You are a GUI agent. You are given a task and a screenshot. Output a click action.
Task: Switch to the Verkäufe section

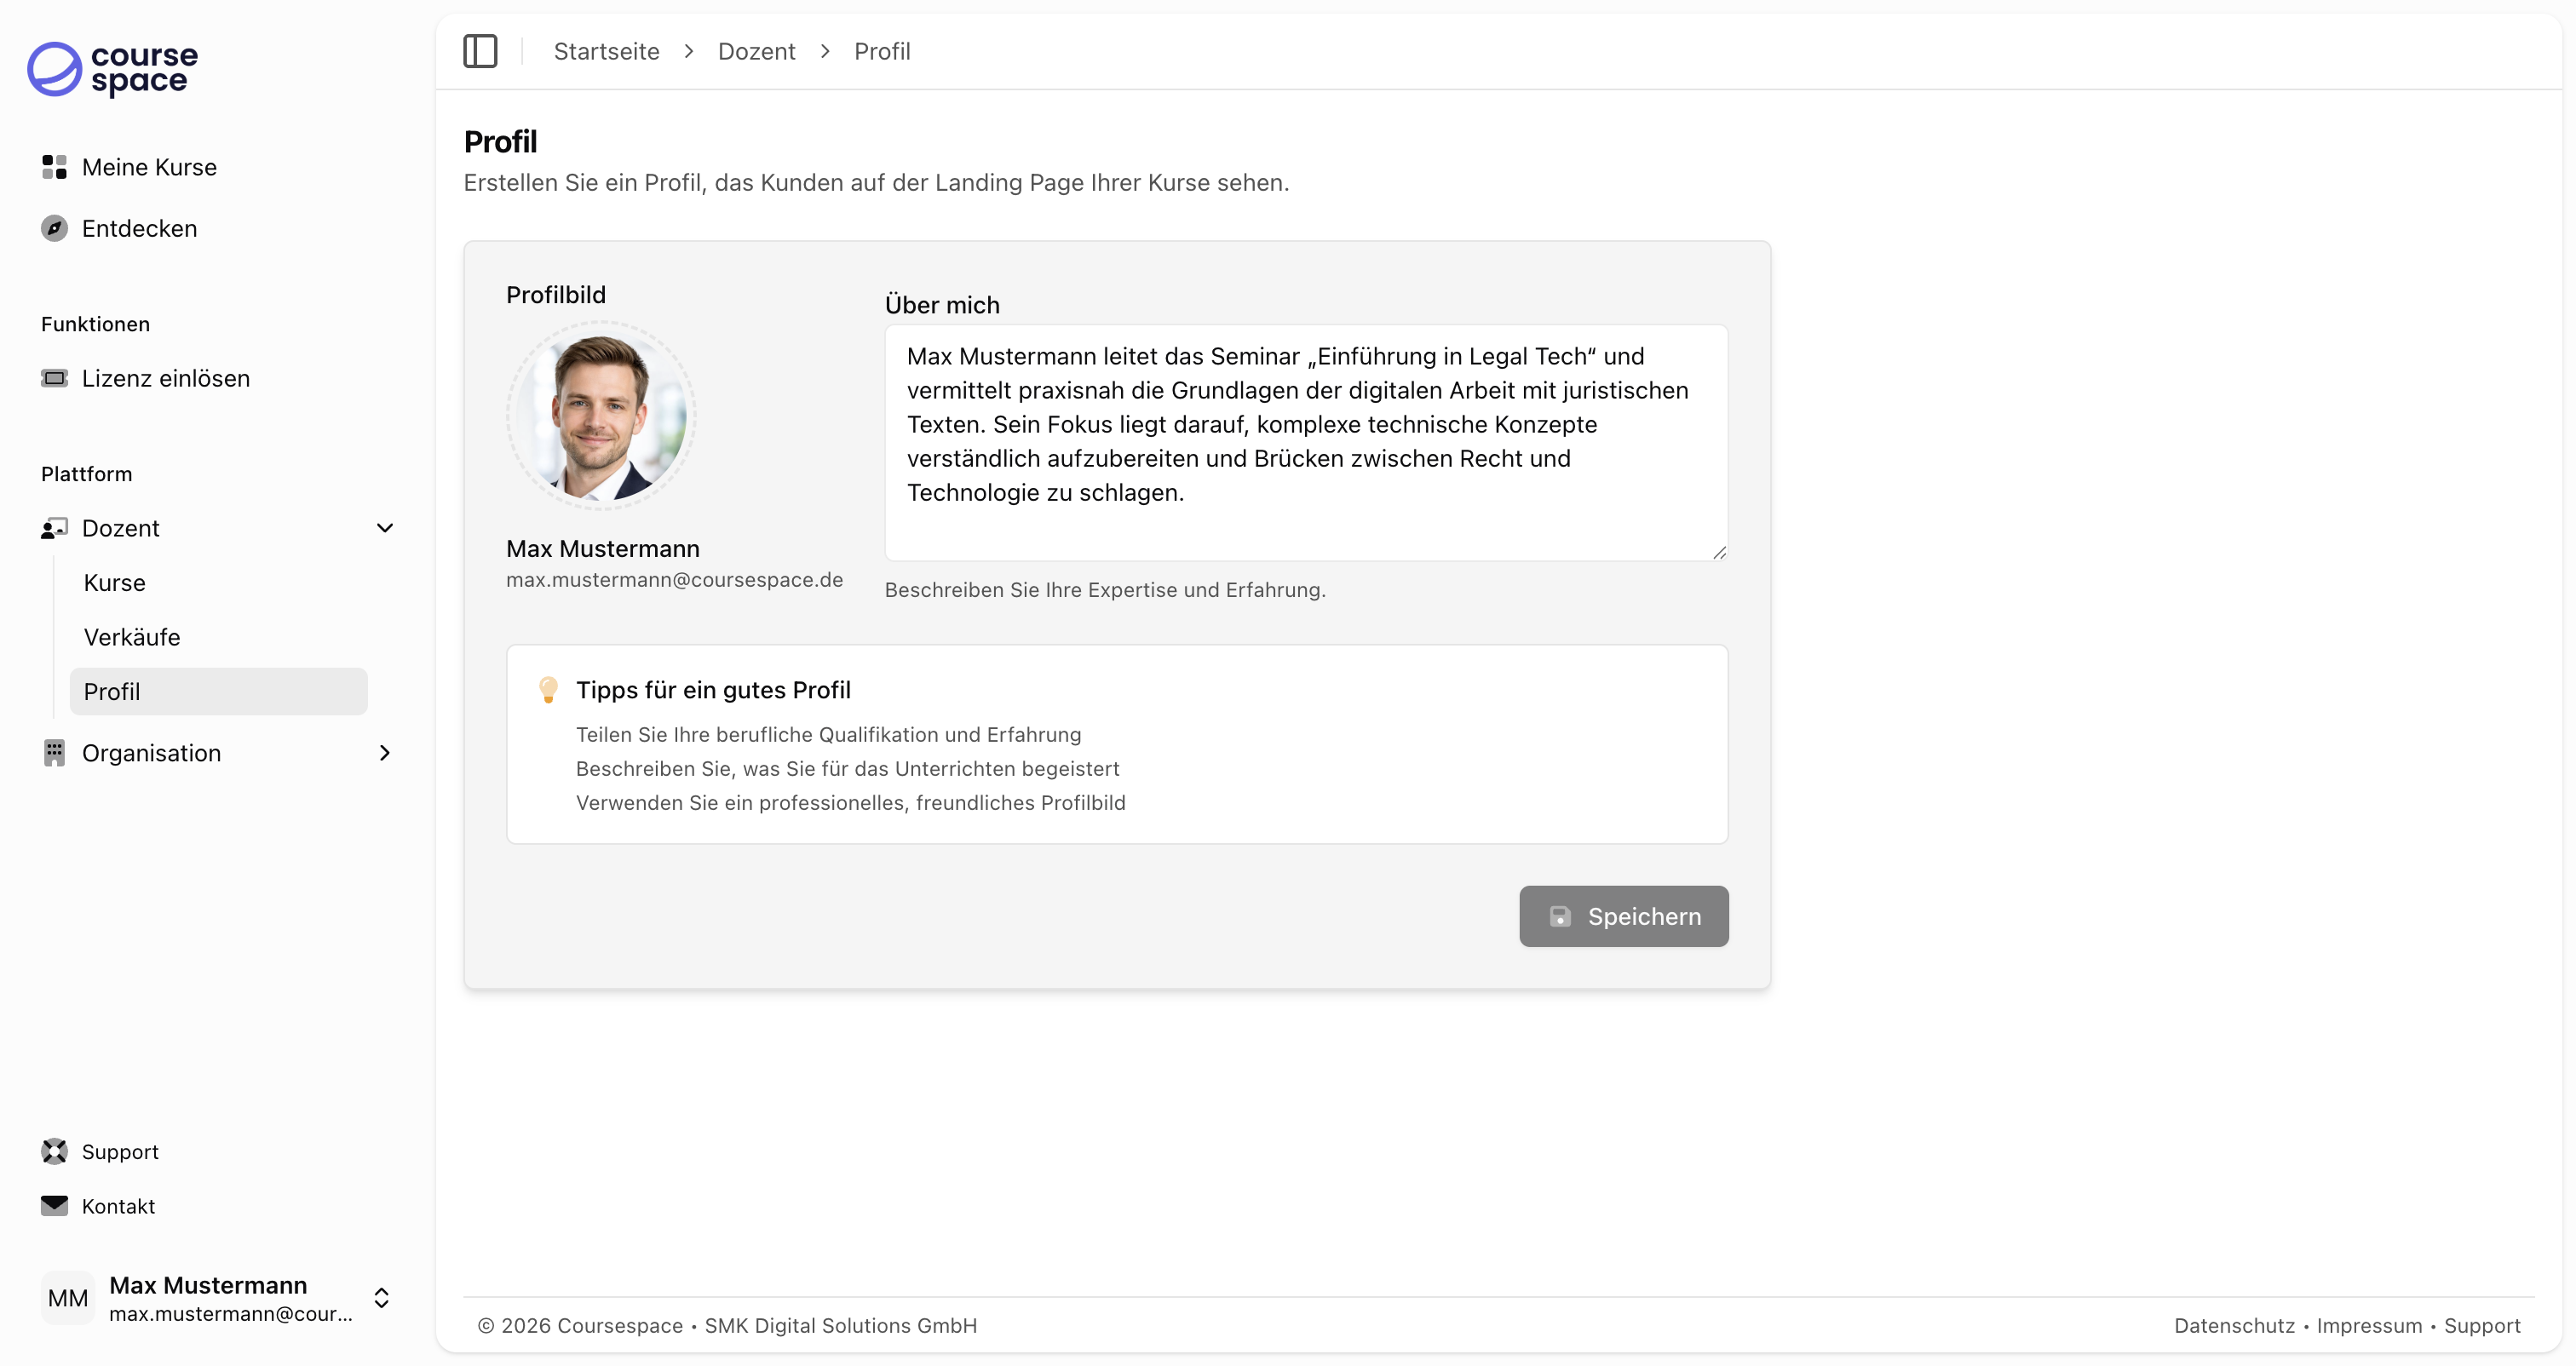pos(131,637)
